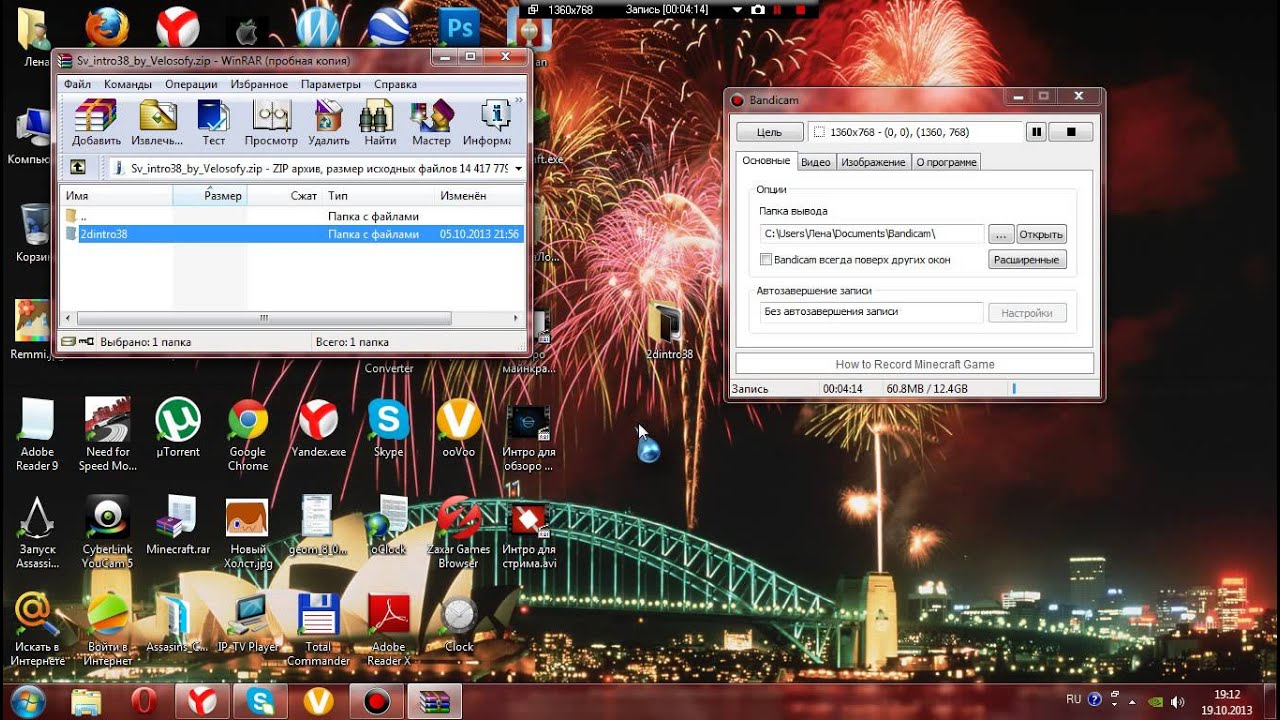1280x720 pixels.
Task: Select the Minecraft.rar desktop file
Action: [178, 525]
